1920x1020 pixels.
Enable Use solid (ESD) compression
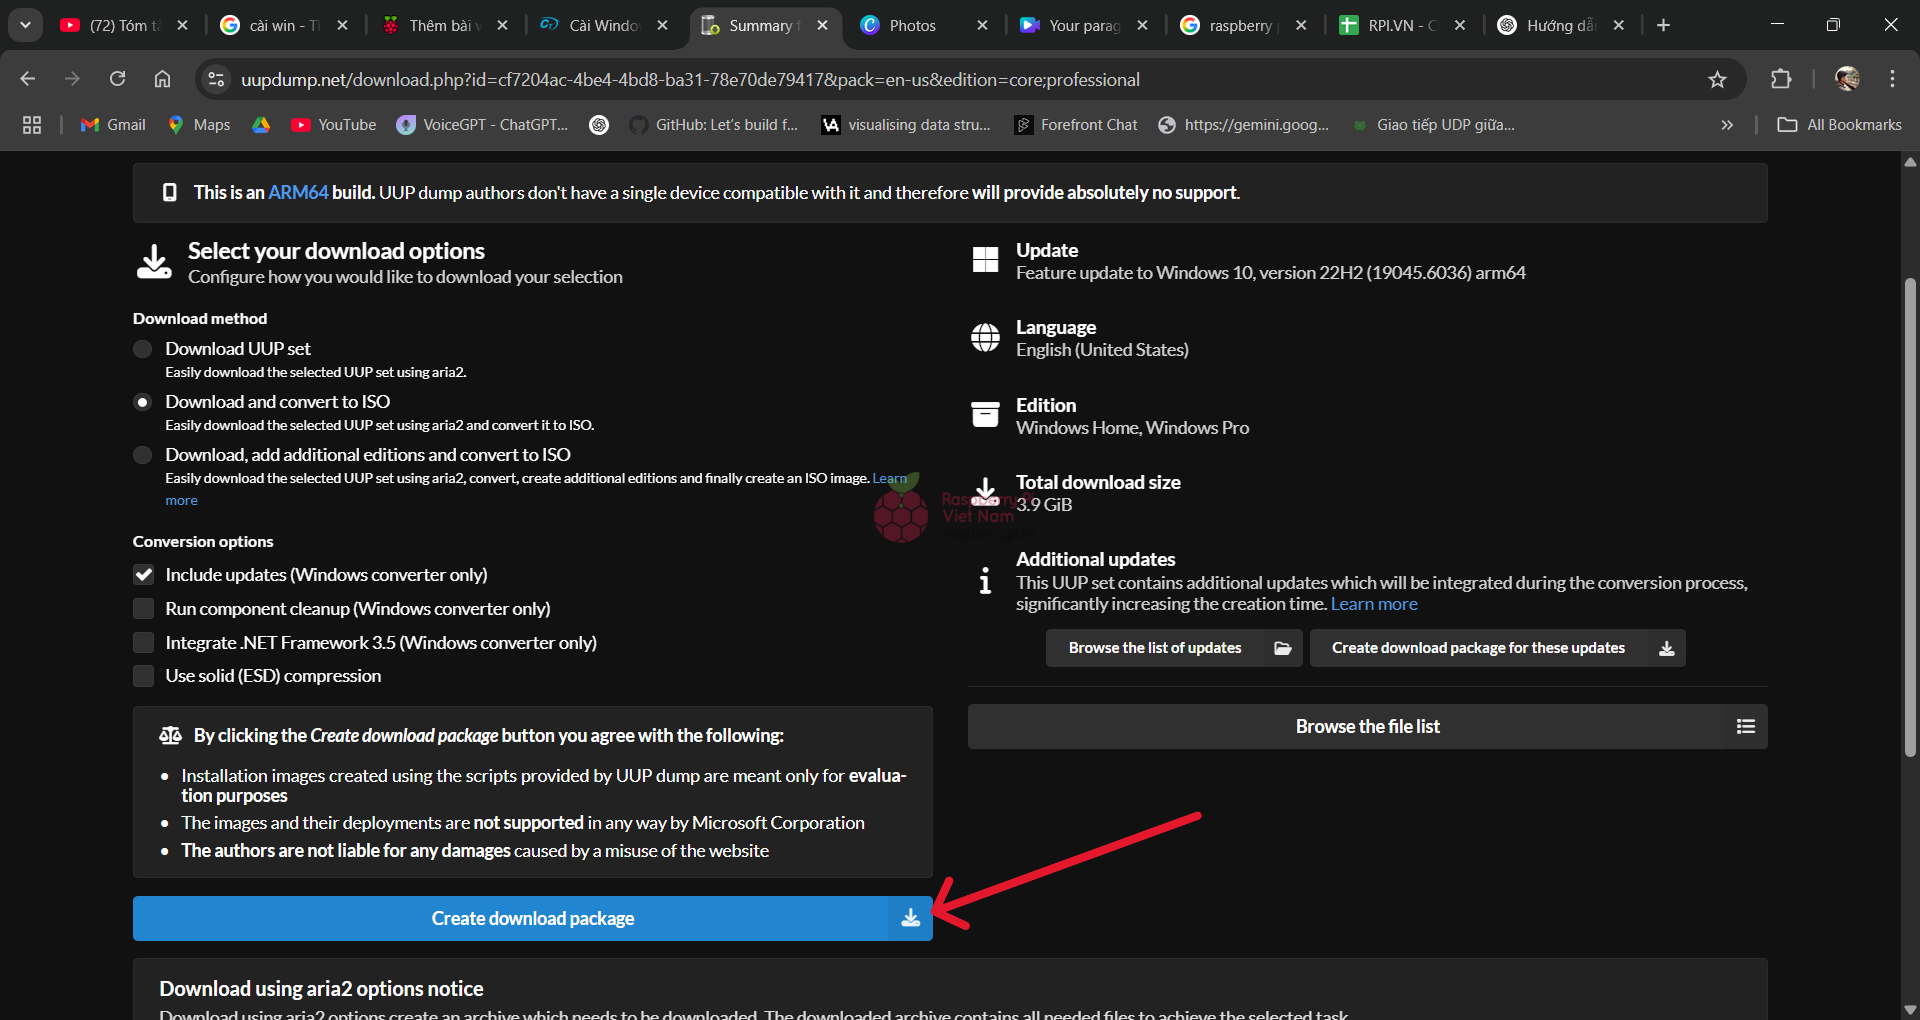coord(144,676)
